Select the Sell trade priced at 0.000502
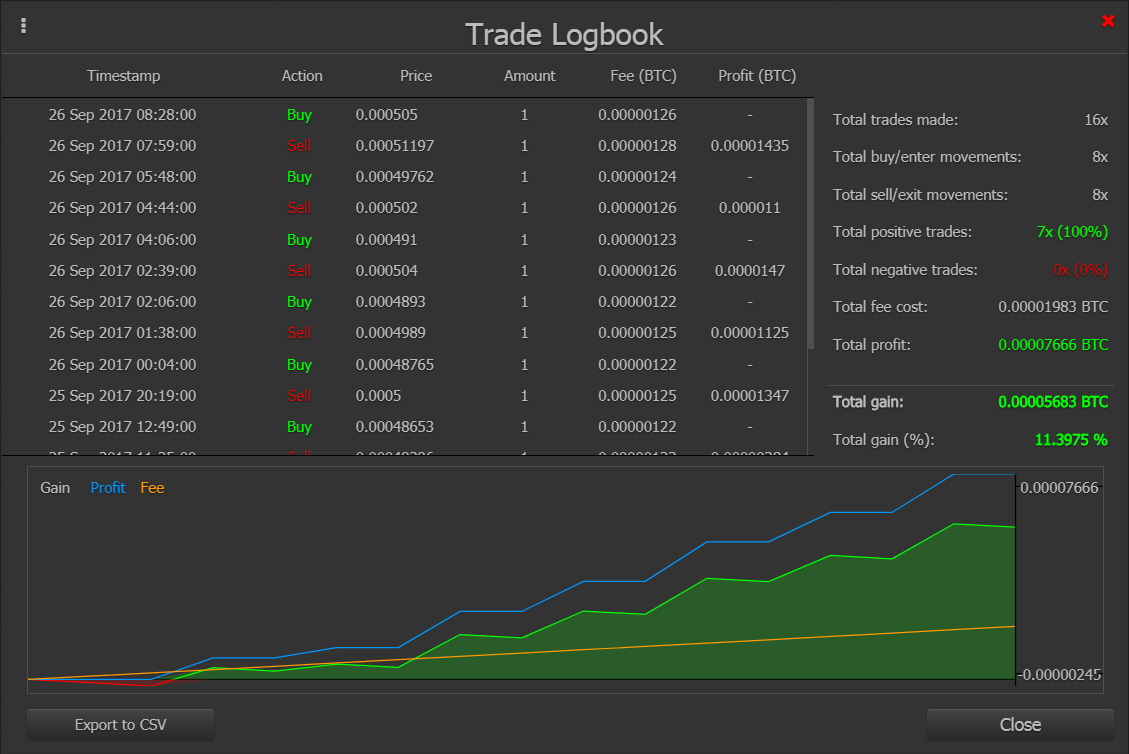Image resolution: width=1129 pixels, height=754 pixels. point(400,208)
